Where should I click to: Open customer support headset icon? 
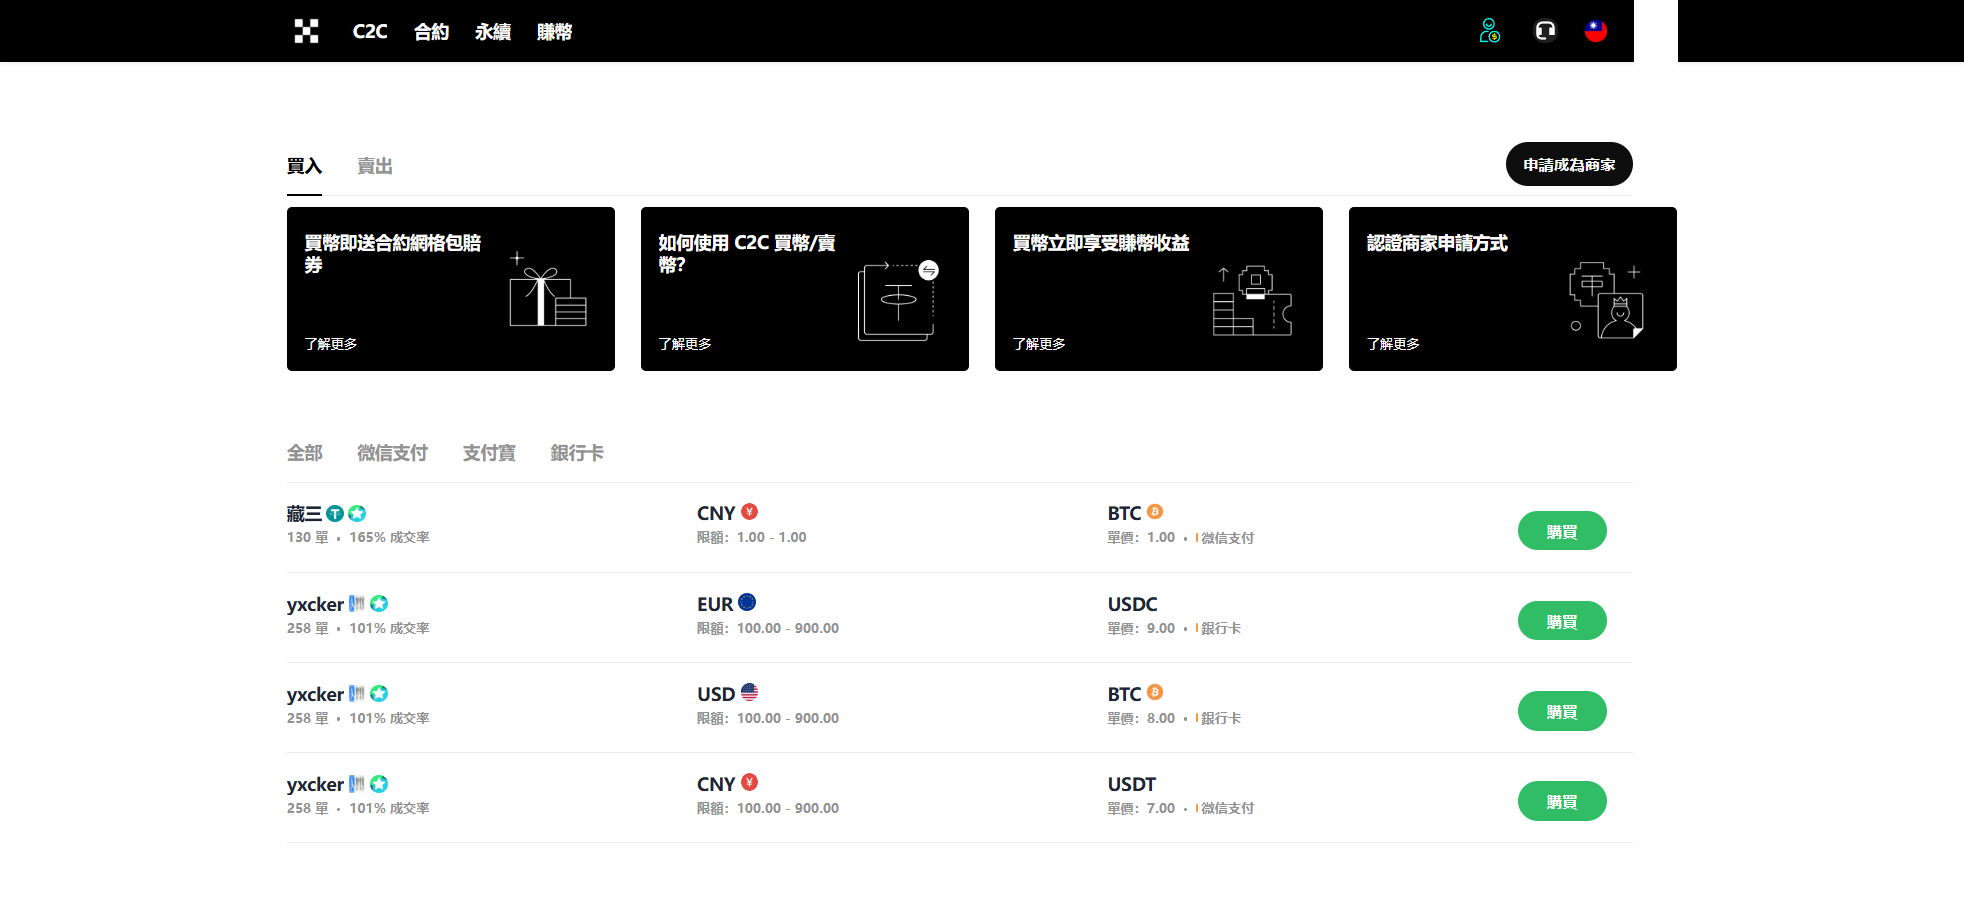[1545, 31]
